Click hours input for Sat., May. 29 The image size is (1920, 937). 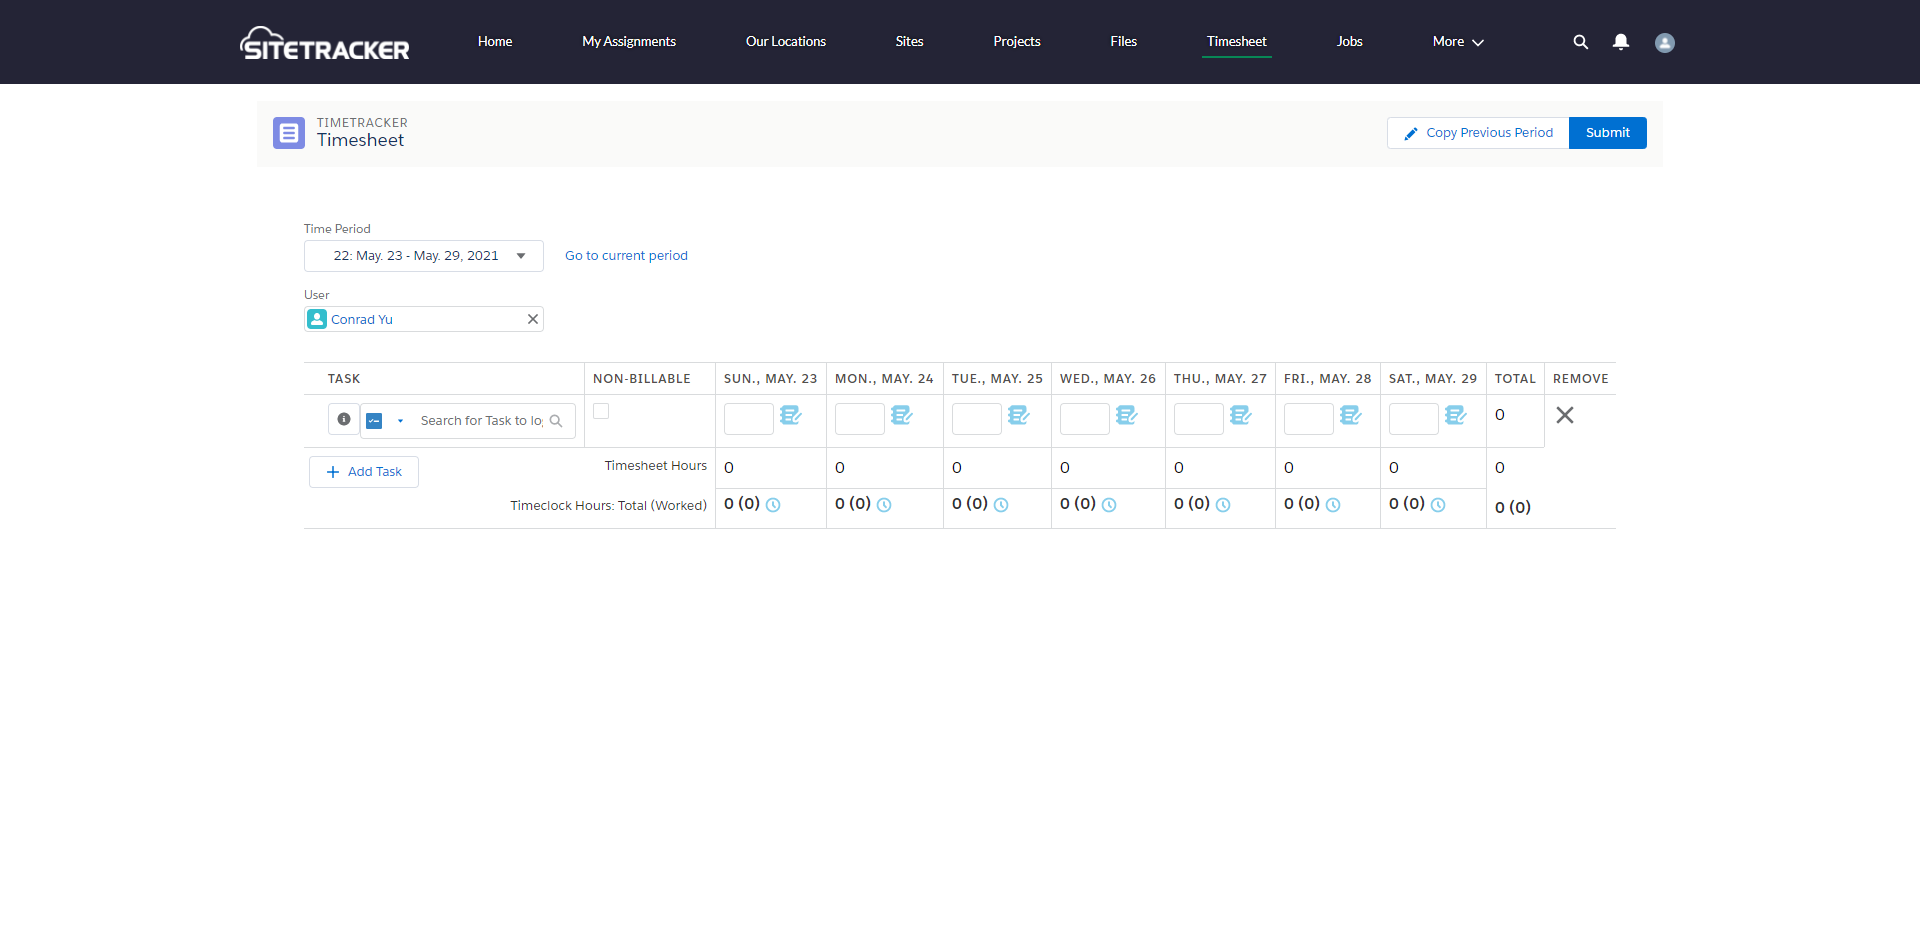pyautogui.click(x=1414, y=419)
